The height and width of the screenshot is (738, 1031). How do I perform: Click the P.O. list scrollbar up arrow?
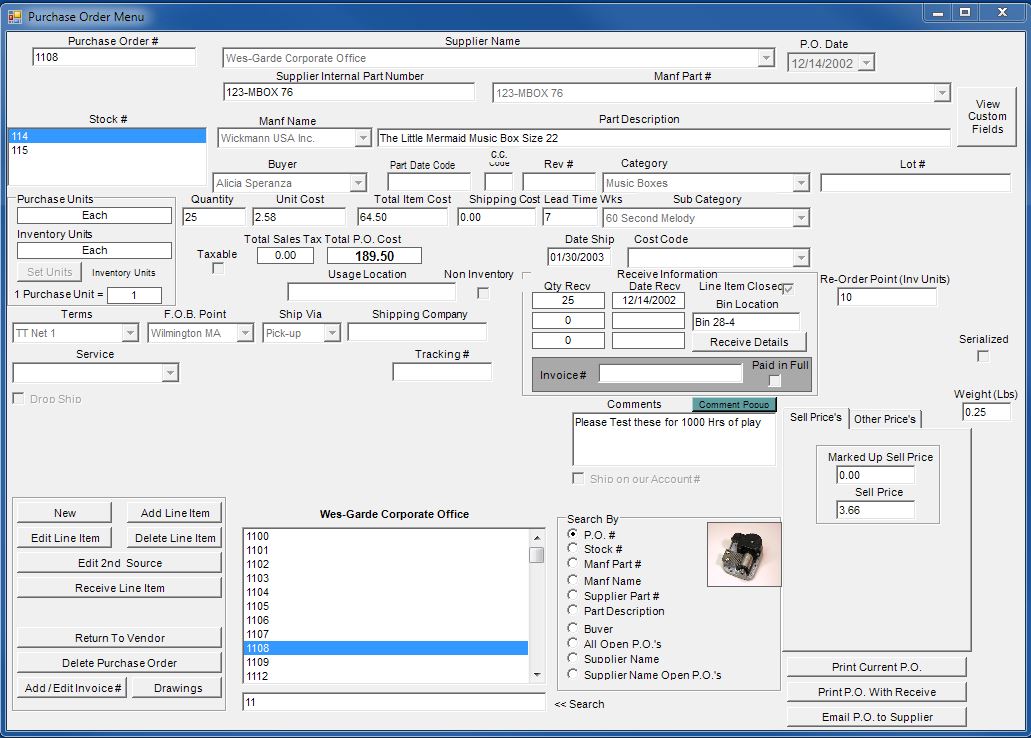click(x=537, y=537)
